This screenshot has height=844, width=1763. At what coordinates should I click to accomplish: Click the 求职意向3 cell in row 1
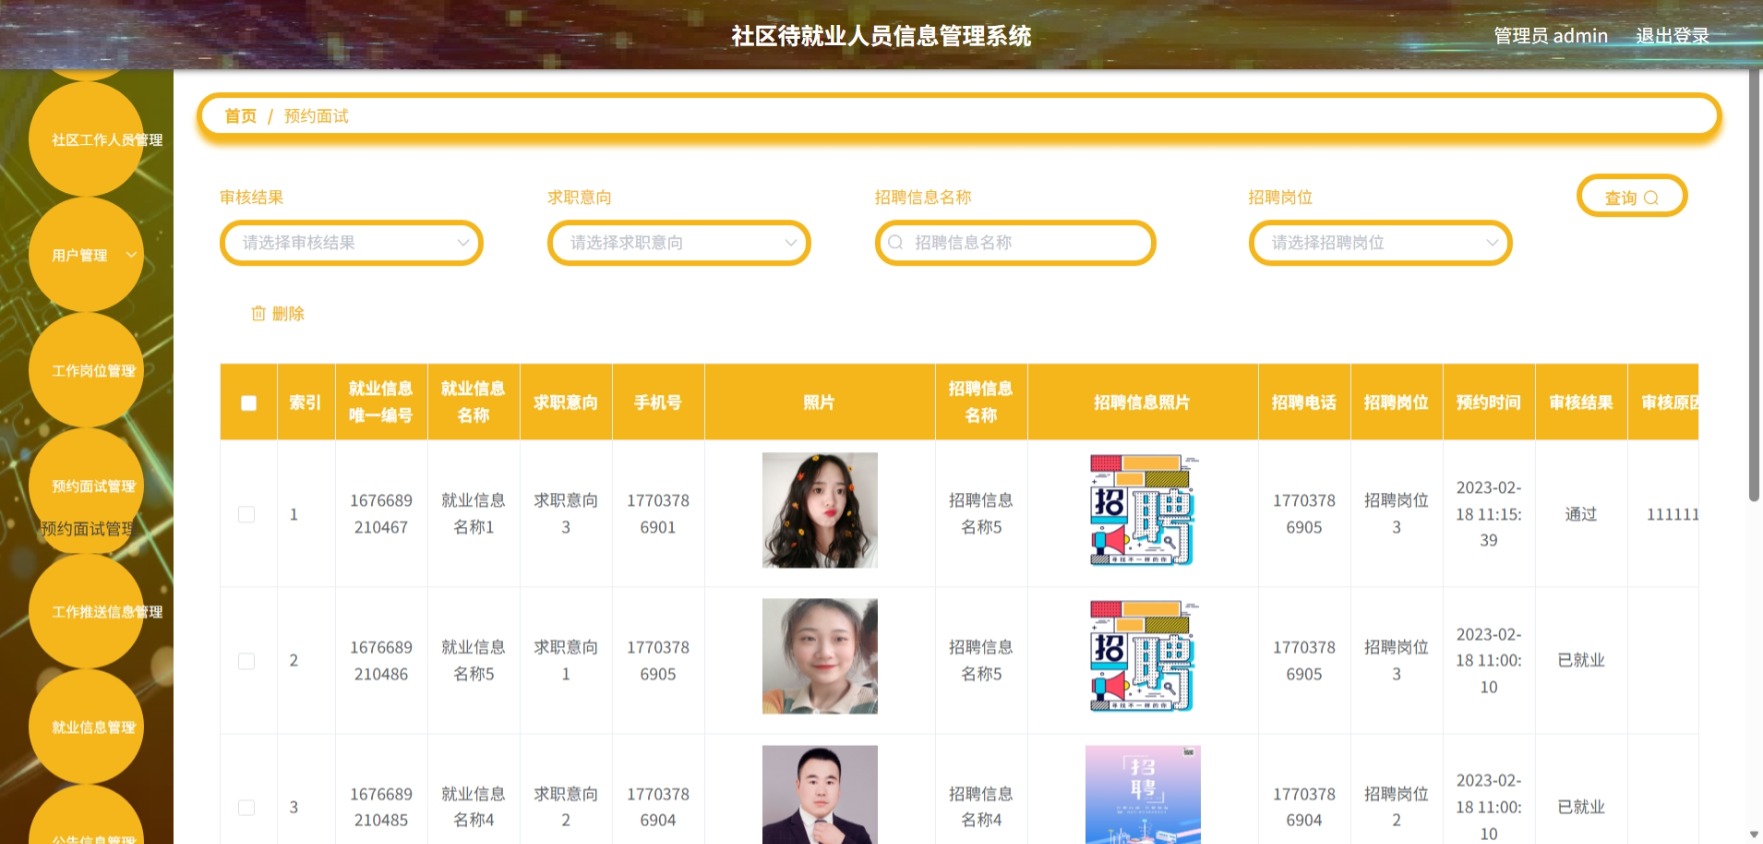(x=566, y=514)
